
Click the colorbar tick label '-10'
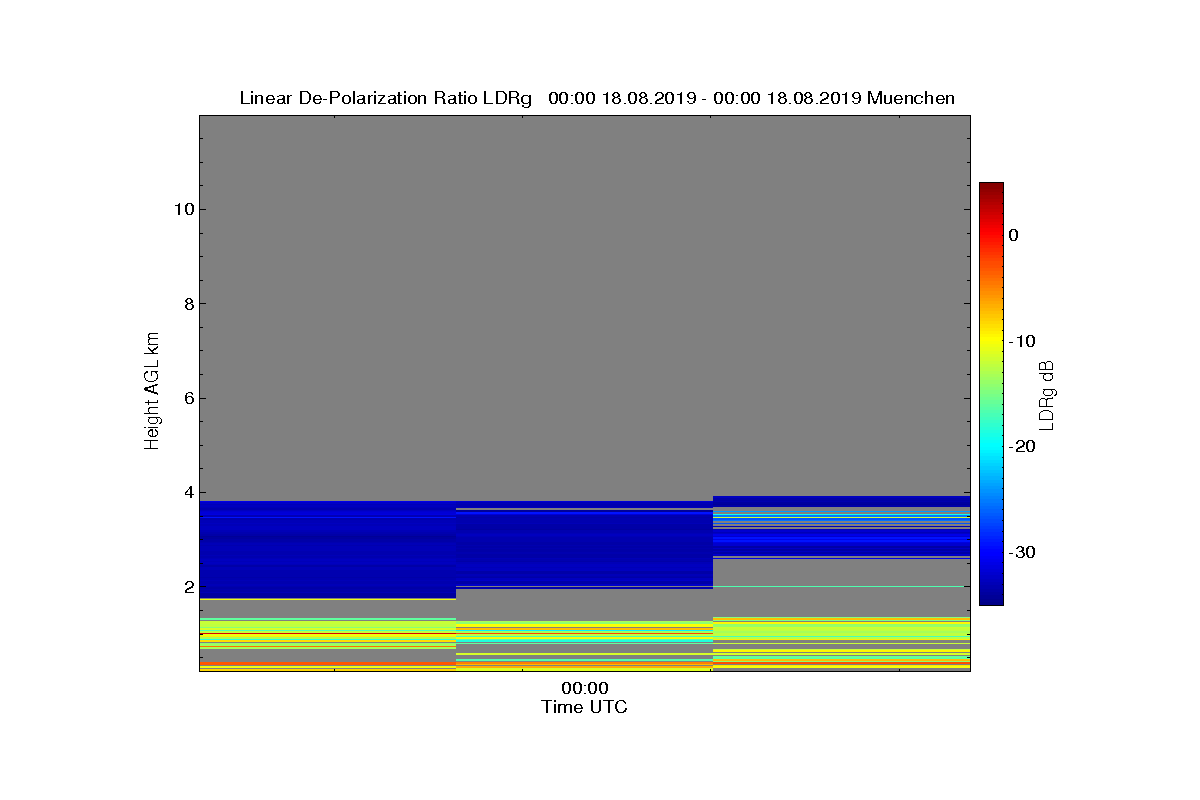click(1022, 341)
